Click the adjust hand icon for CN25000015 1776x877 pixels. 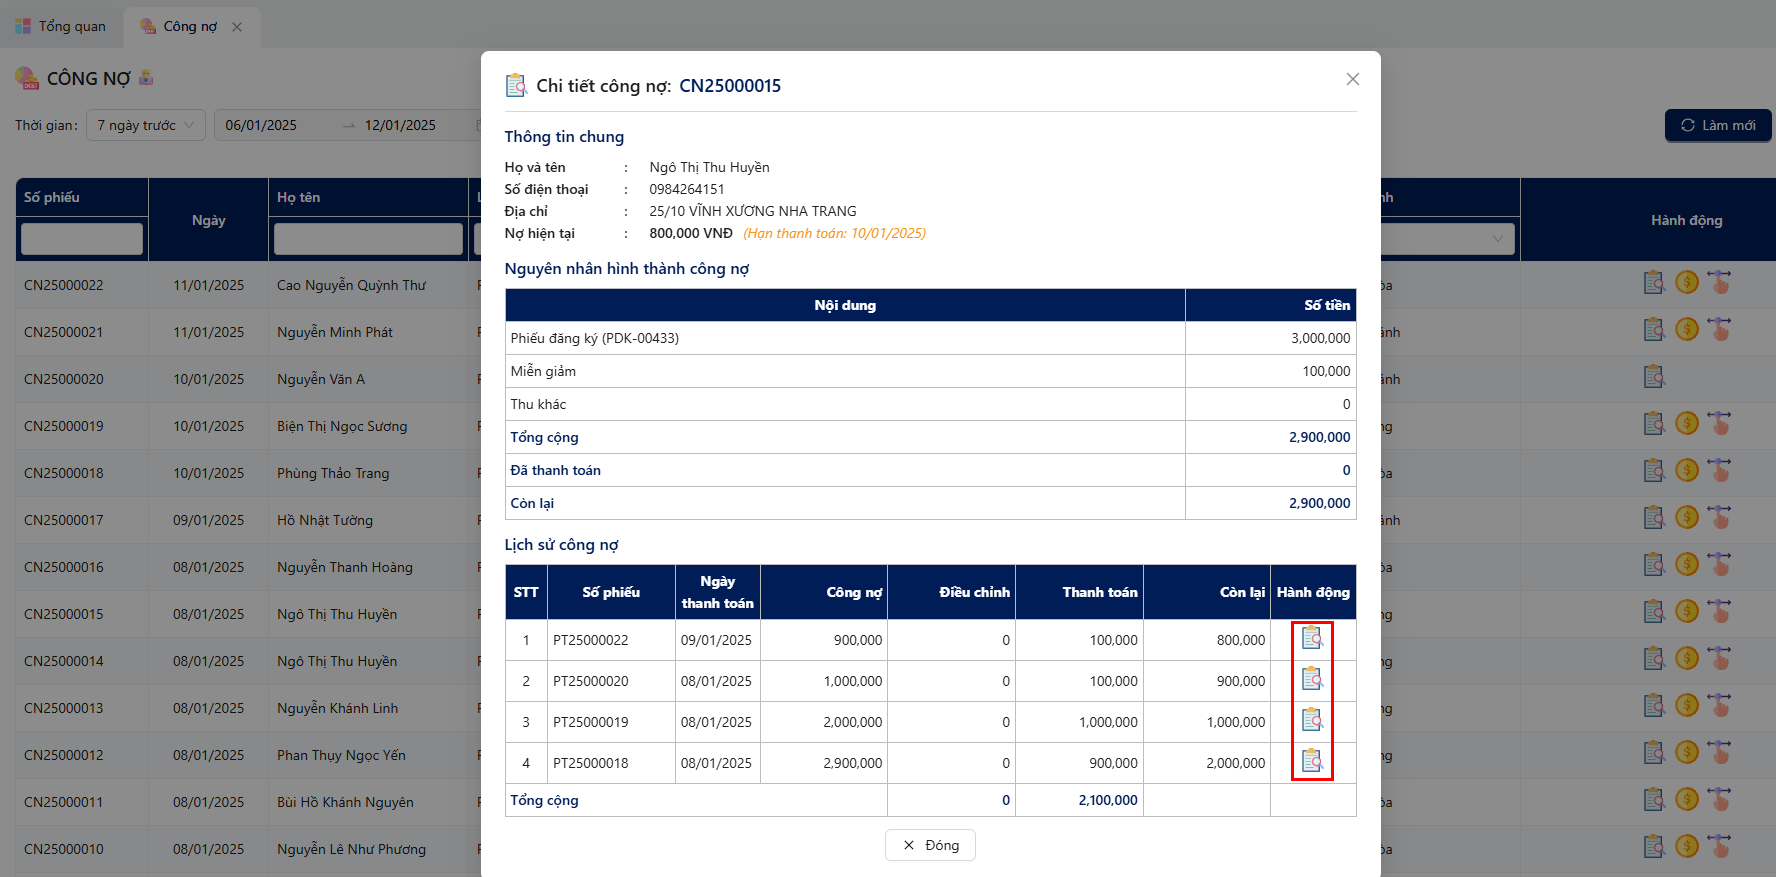point(1719,612)
